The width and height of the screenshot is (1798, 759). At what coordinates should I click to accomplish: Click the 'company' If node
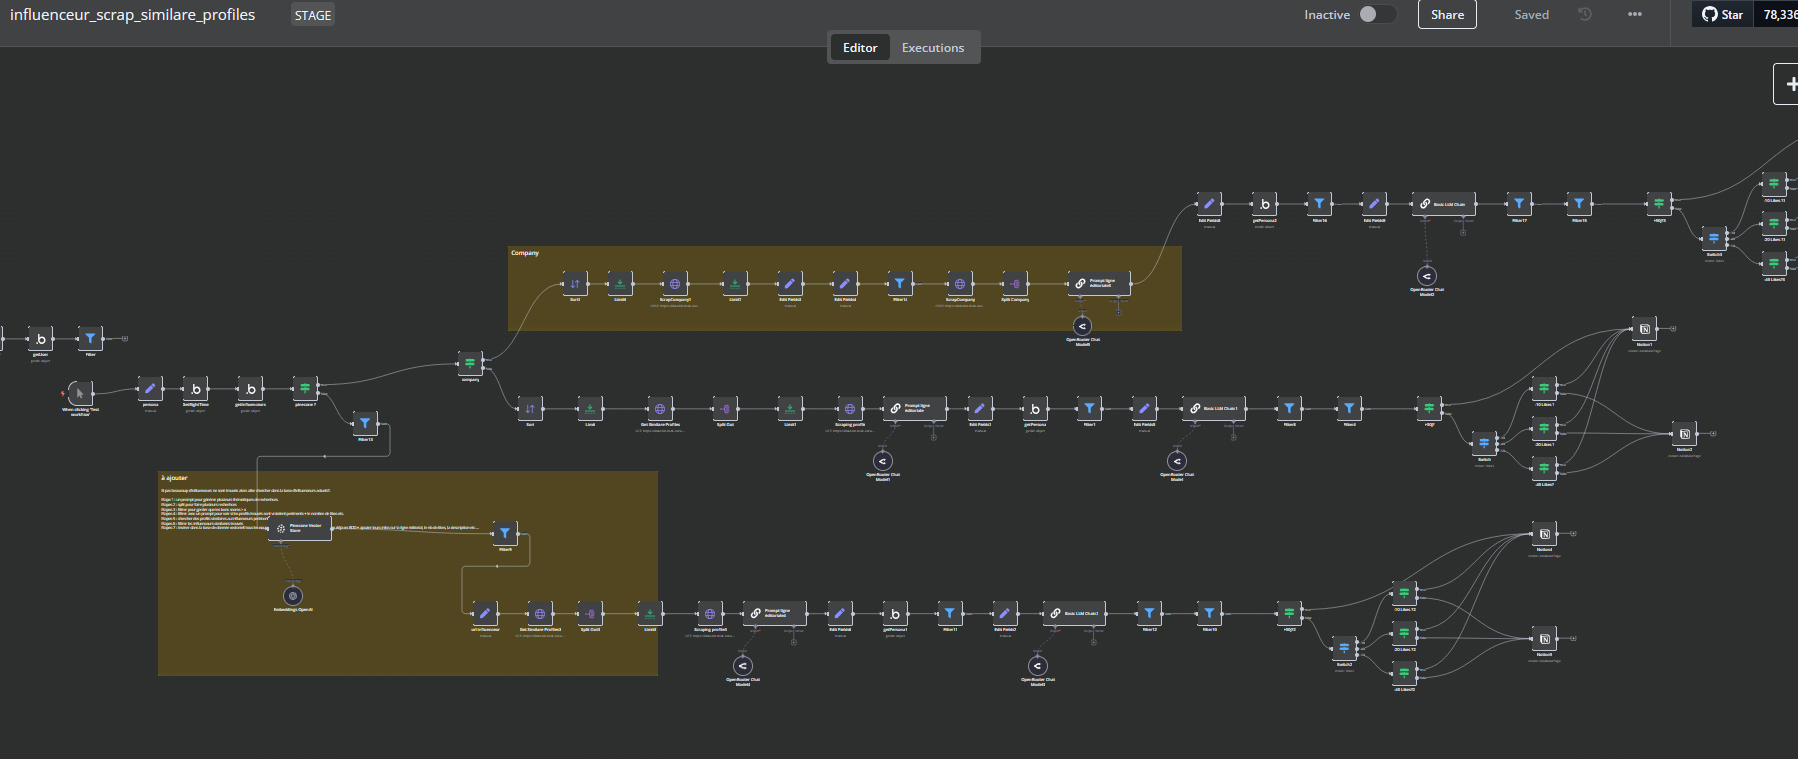coord(470,363)
